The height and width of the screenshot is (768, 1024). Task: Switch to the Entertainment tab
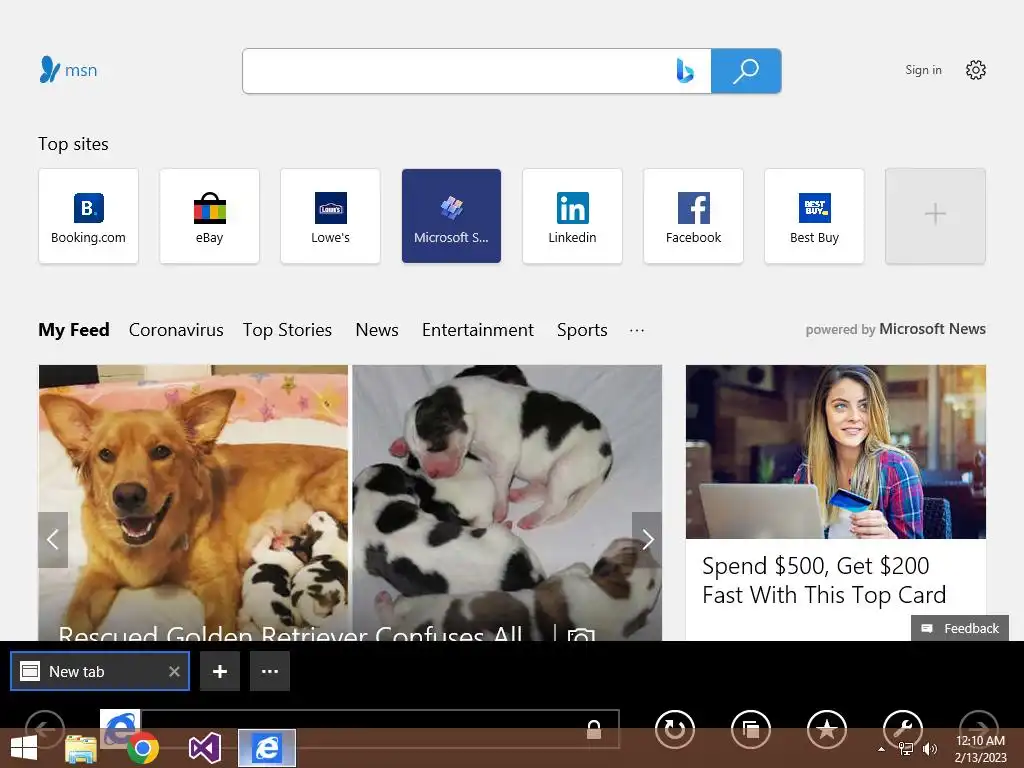click(477, 330)
